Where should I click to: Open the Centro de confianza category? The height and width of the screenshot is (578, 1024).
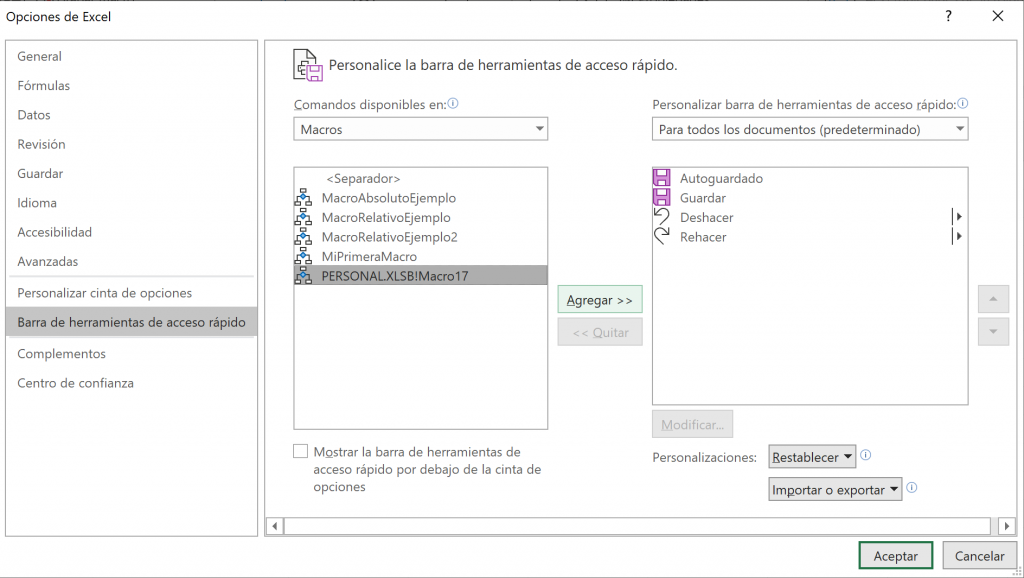pyautogui.click(x=131, y=383)
